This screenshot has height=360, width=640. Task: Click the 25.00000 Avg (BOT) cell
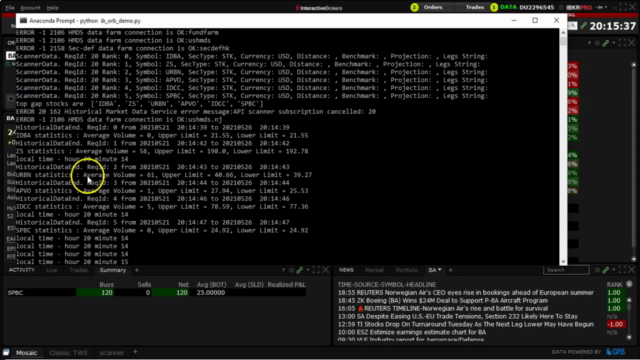(211, 293)
